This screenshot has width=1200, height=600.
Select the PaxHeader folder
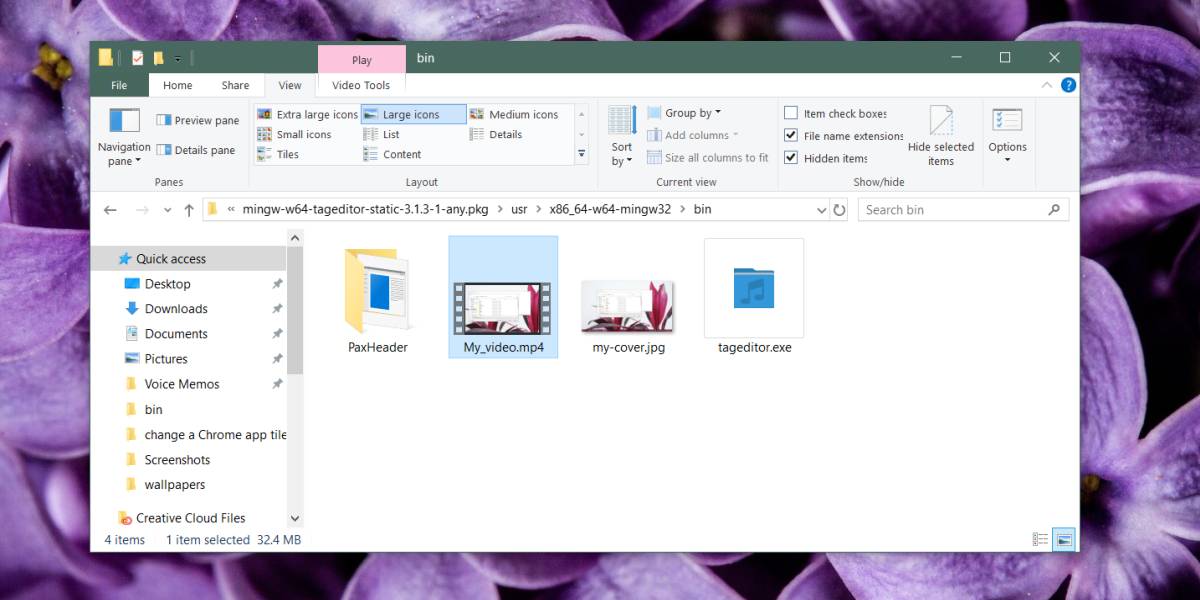pyautogui.click(x=378, y=298)
